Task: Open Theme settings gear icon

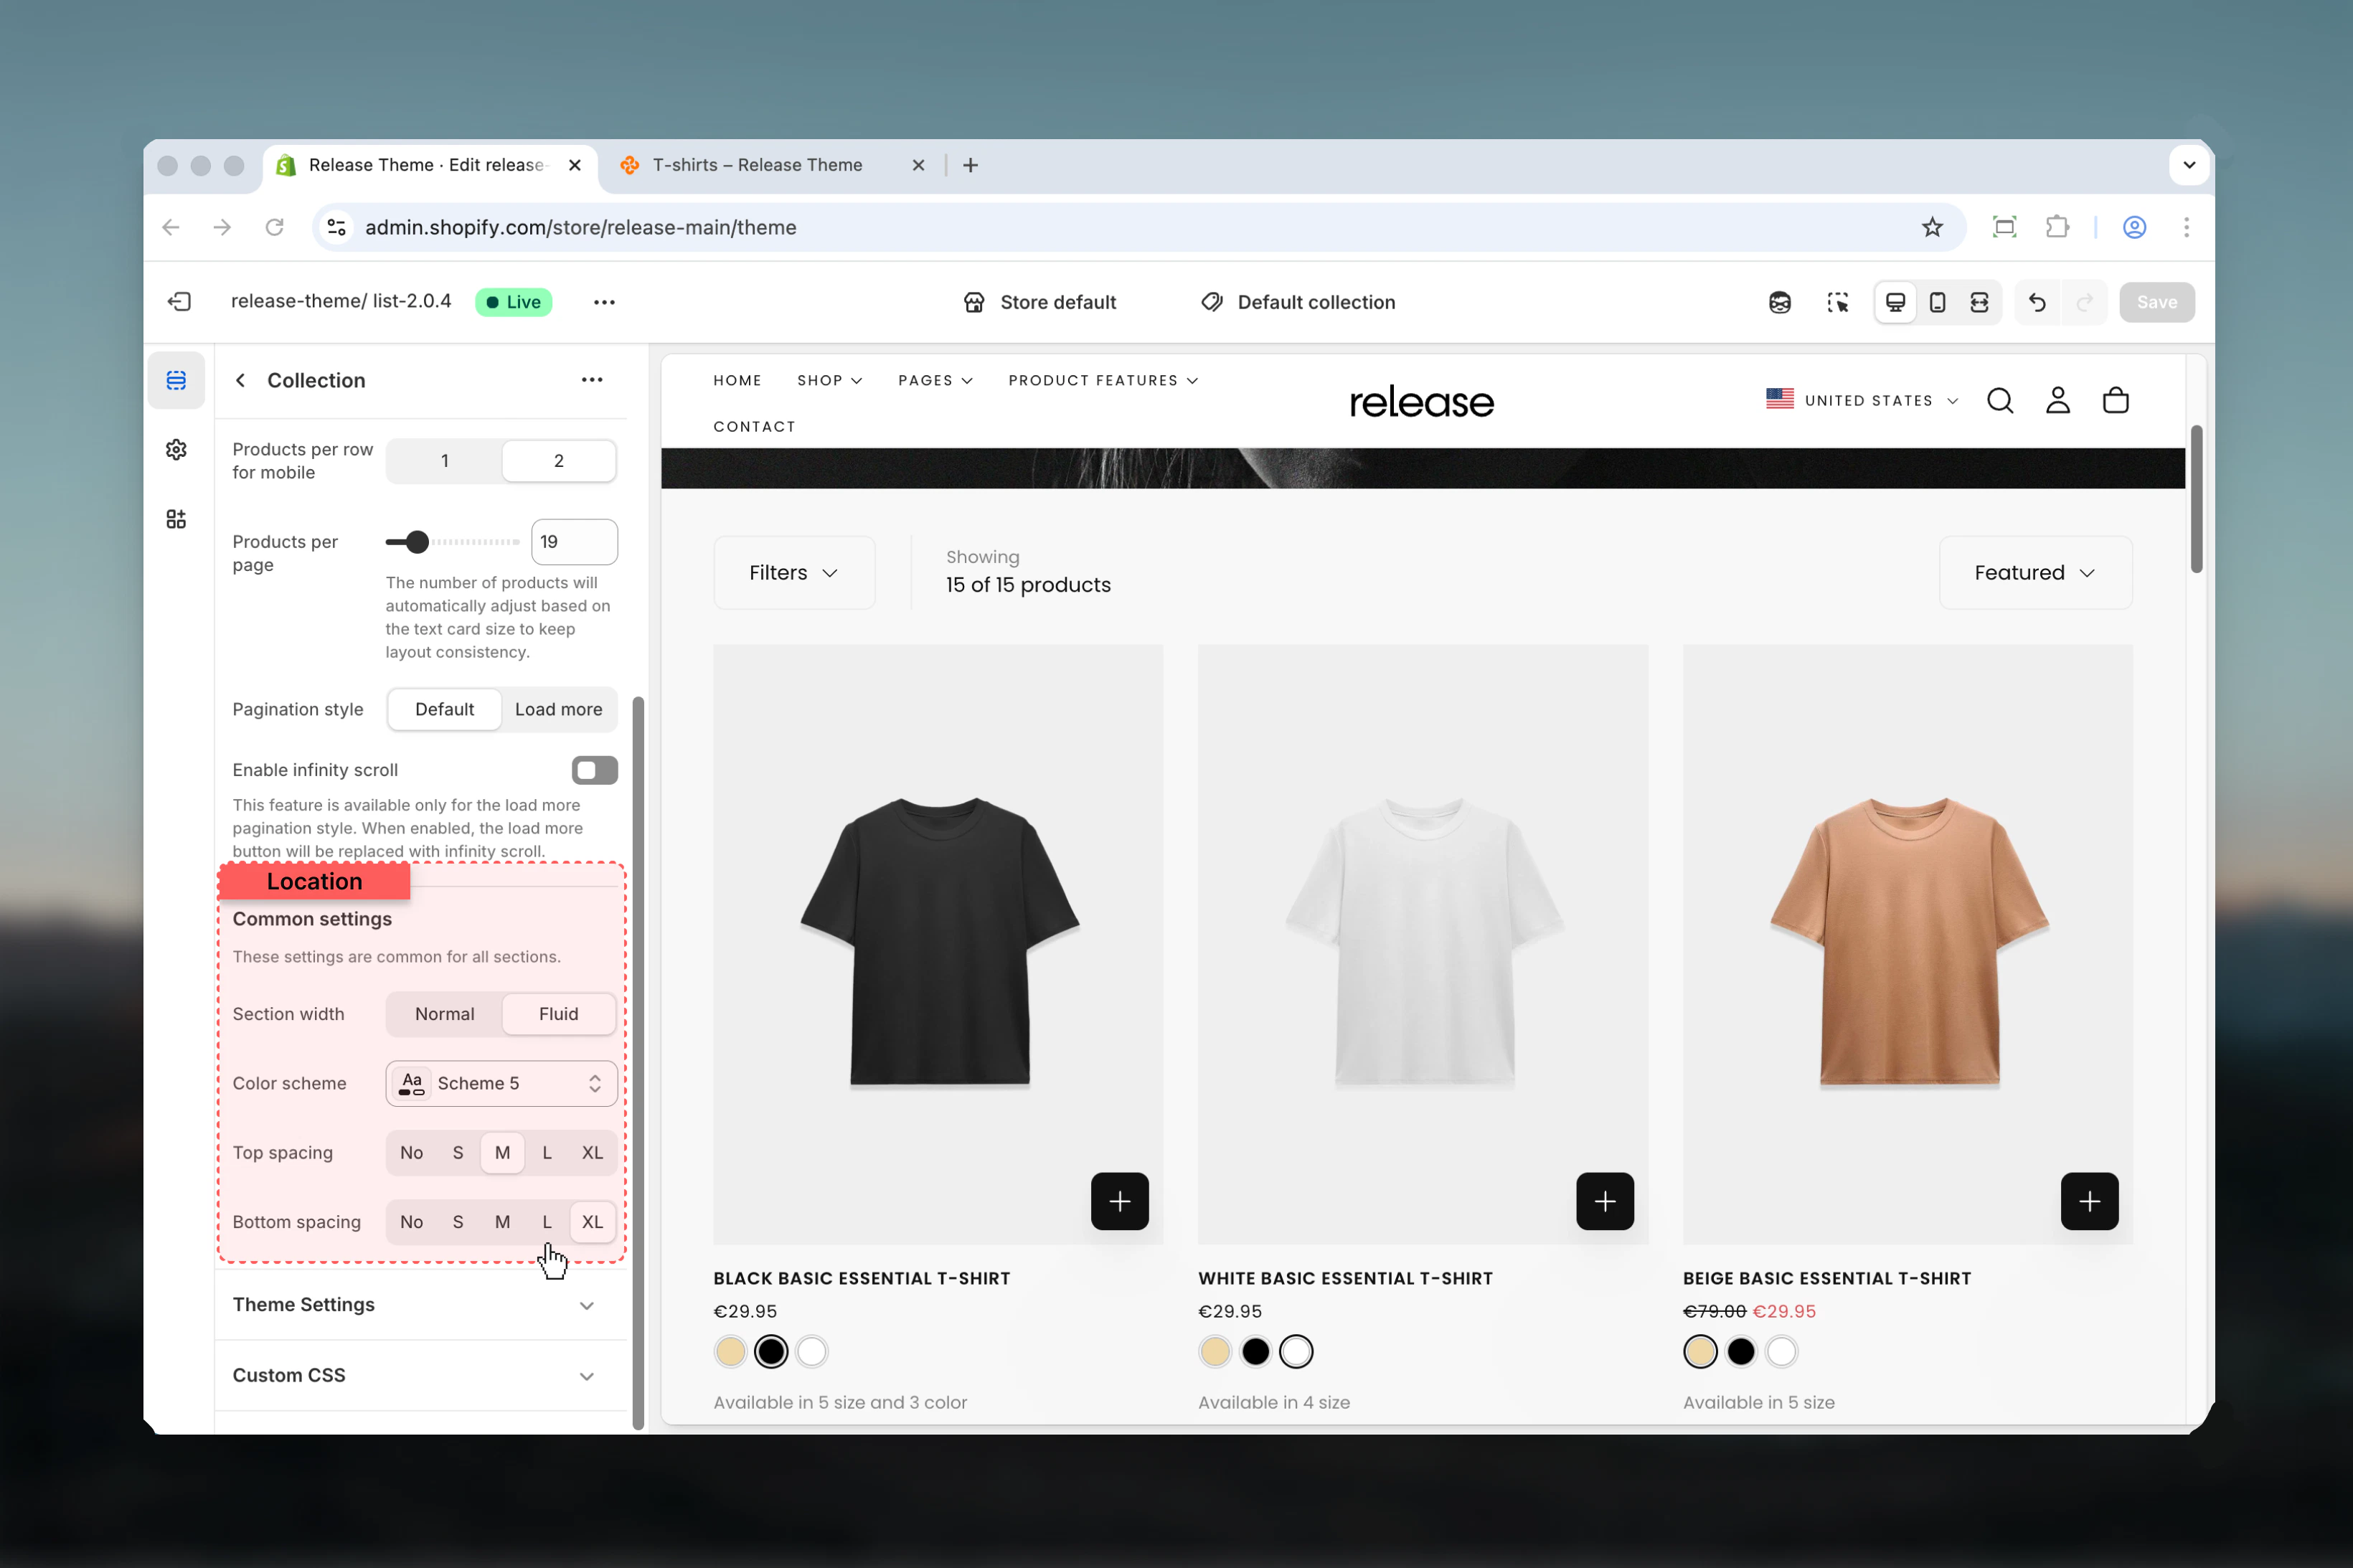Action: (176, 450)
